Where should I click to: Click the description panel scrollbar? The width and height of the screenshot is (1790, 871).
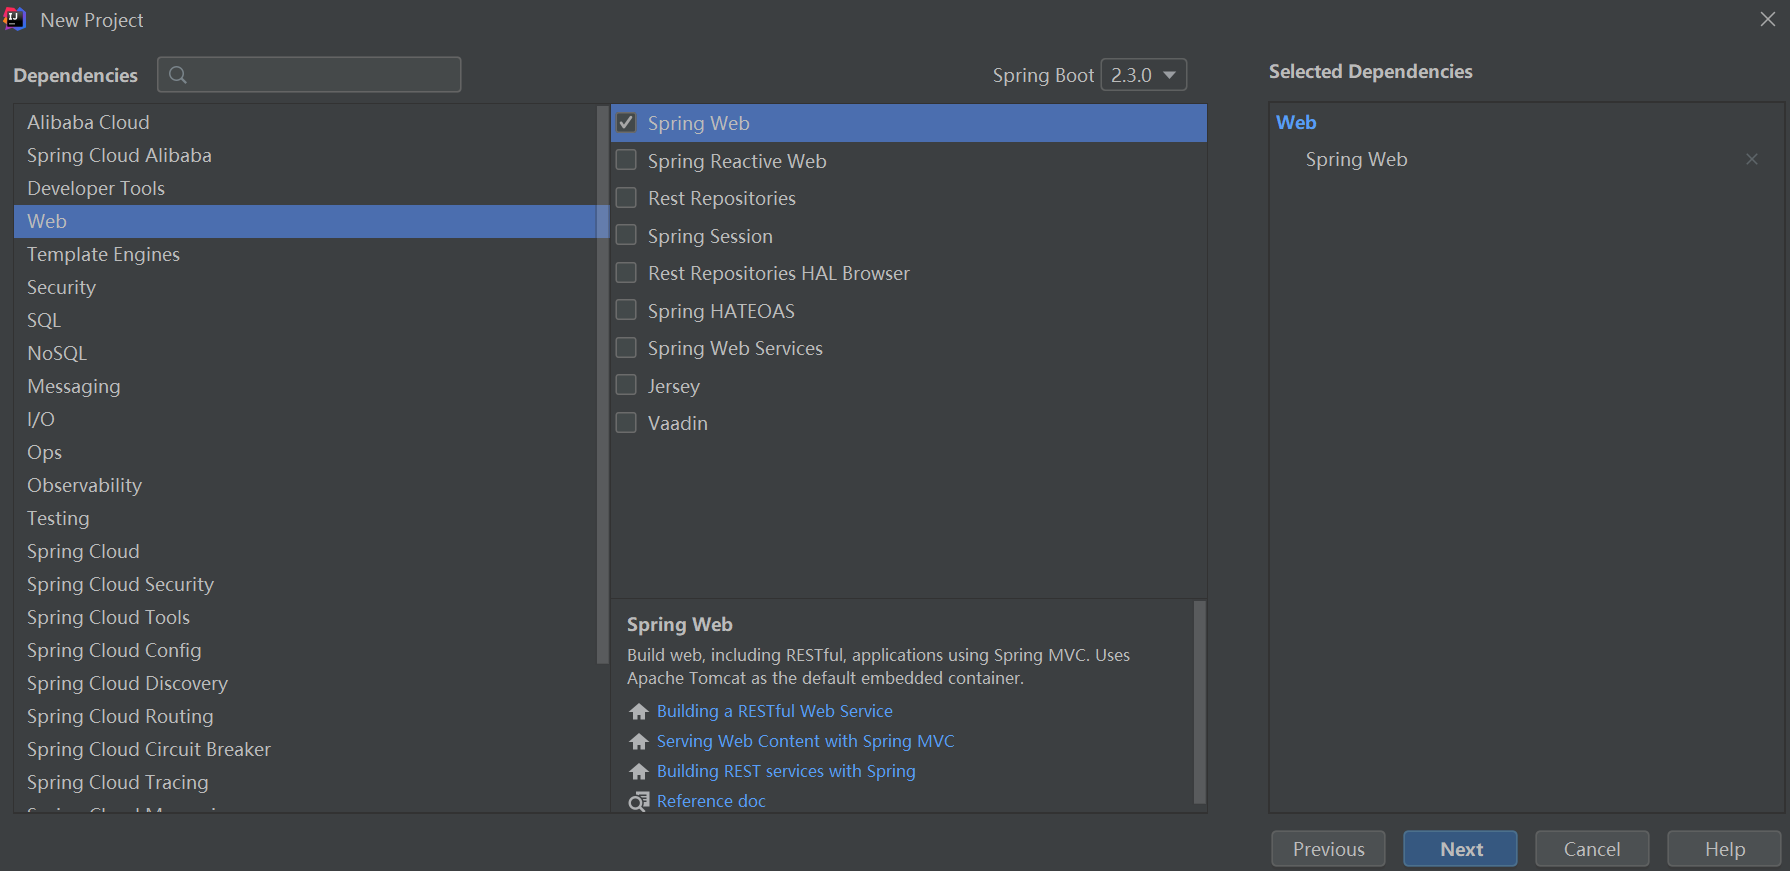1200,702
